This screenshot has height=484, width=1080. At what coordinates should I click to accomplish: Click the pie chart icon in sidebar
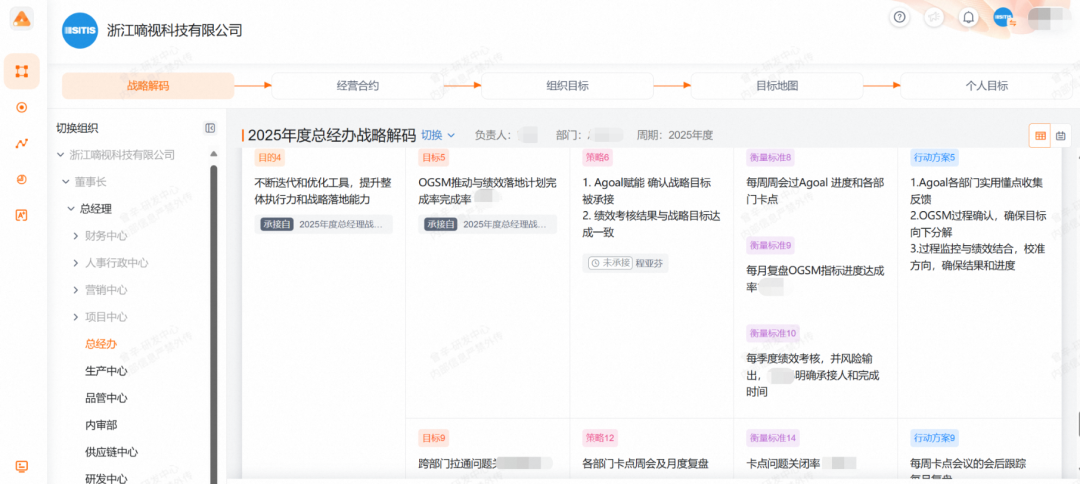pyautogui.click(x=22, y=179)
